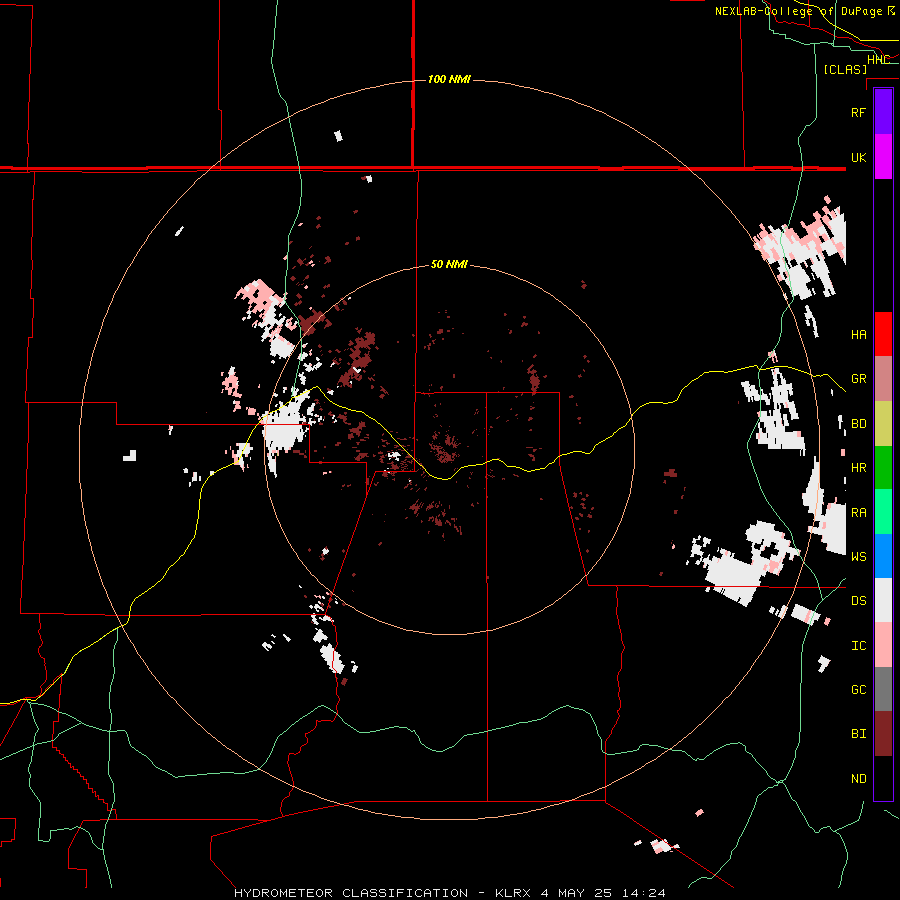Click the ND black legend swatch
The width and height of the screenshot is (900, 900).
(x=883, y=778)
